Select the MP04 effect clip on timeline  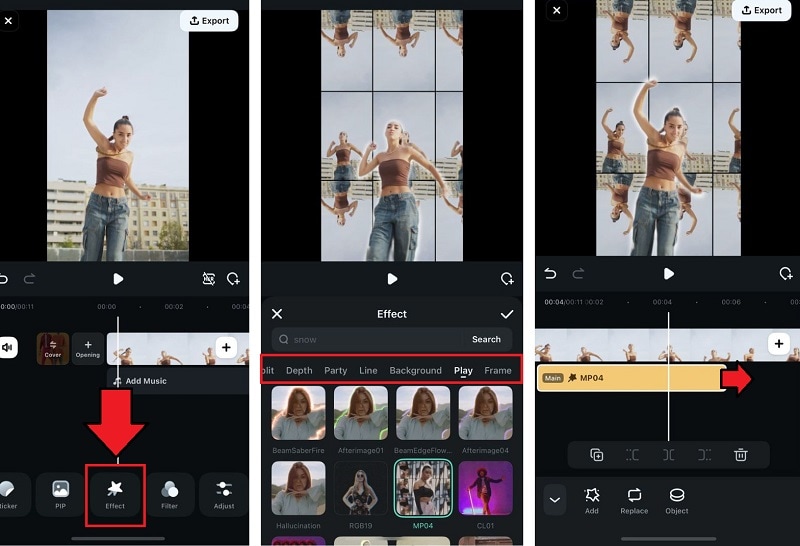coord(632,378)
